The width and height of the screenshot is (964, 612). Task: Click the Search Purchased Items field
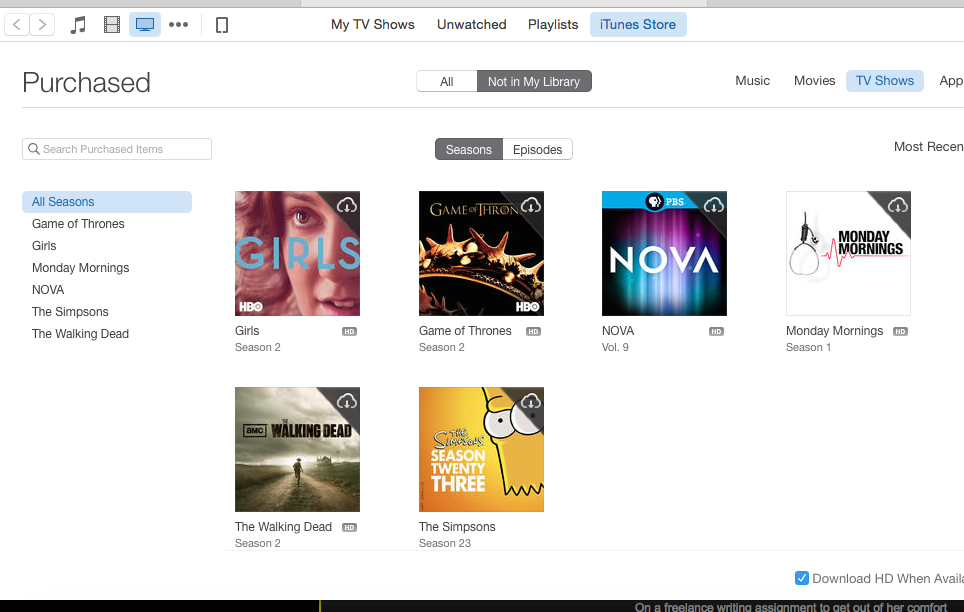point(117,149)
